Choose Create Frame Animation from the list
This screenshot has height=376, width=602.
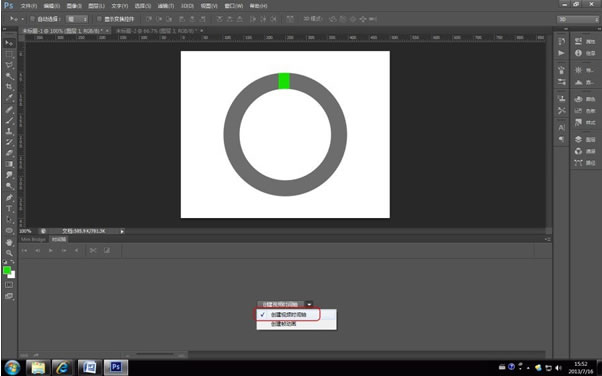[x=283, y=324]
